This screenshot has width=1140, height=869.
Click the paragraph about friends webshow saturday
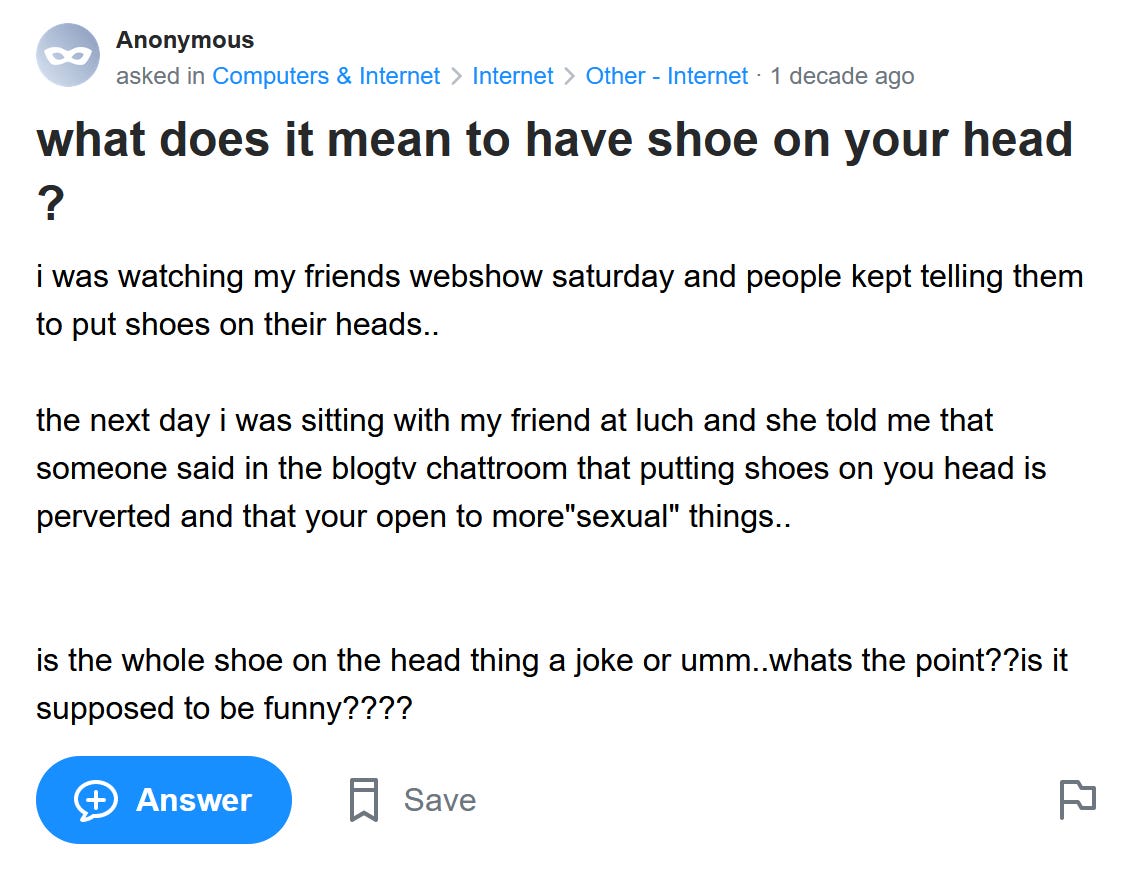tap(559, 300)
